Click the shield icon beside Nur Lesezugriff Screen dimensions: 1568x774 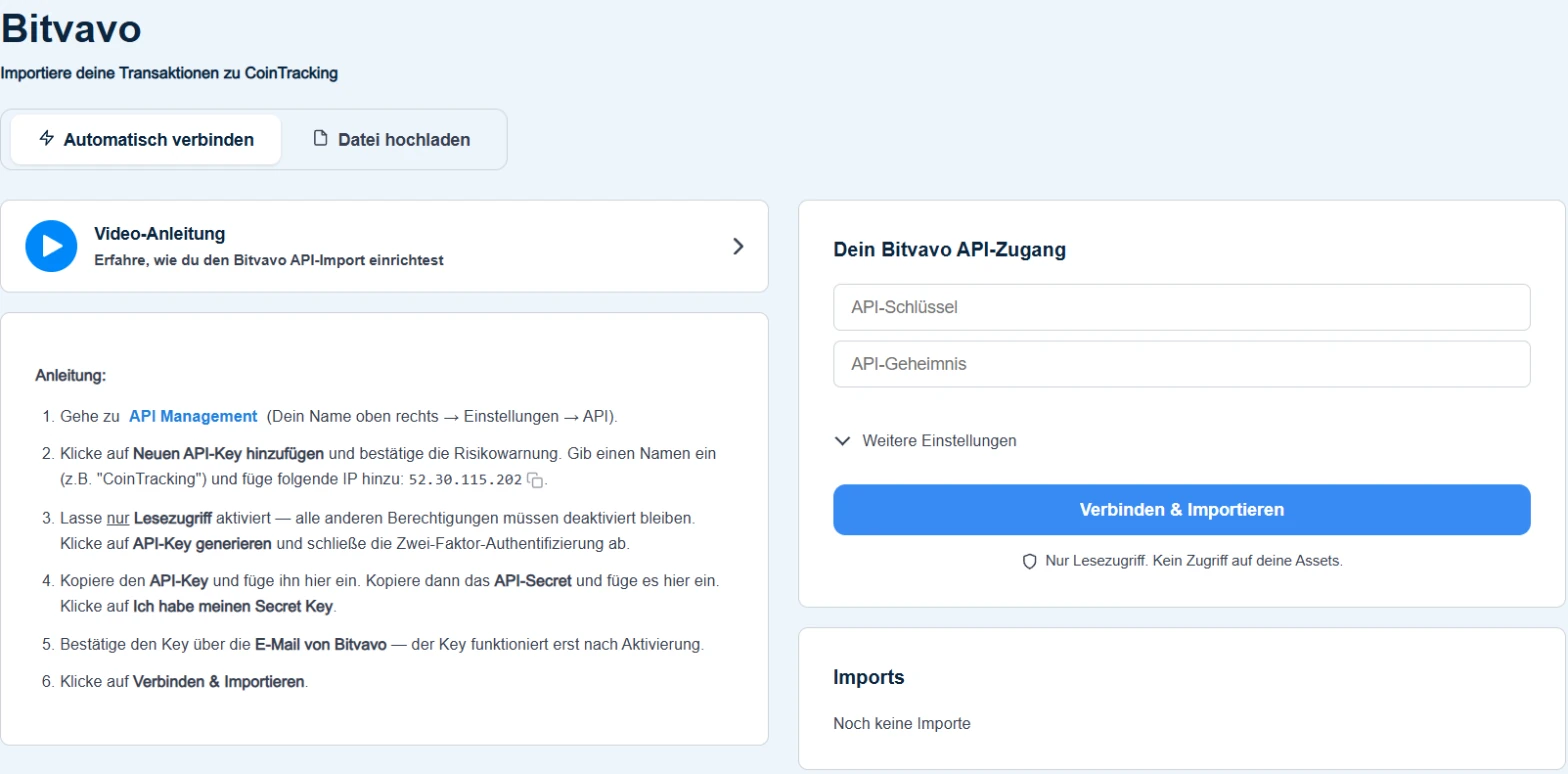point(1029,562)
